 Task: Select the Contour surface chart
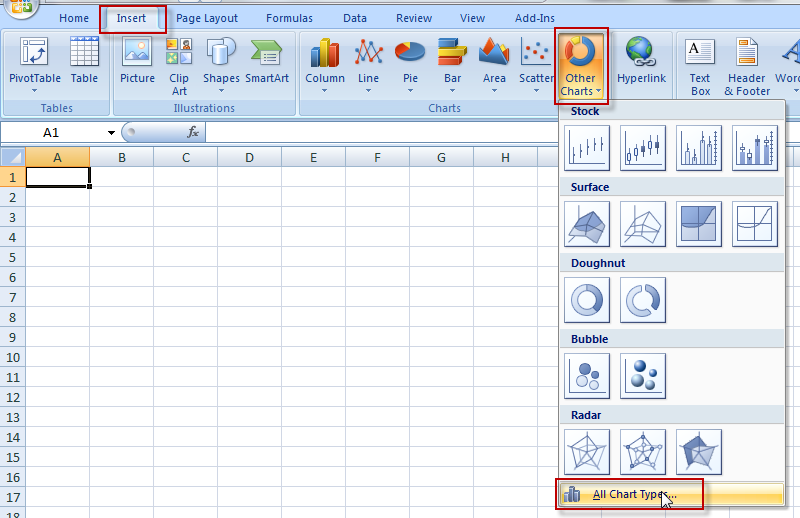[699, 224]
